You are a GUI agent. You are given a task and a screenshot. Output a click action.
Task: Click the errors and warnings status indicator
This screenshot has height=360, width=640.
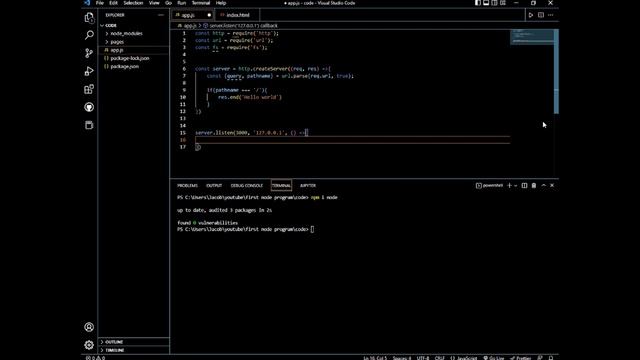tap(95, 358)
